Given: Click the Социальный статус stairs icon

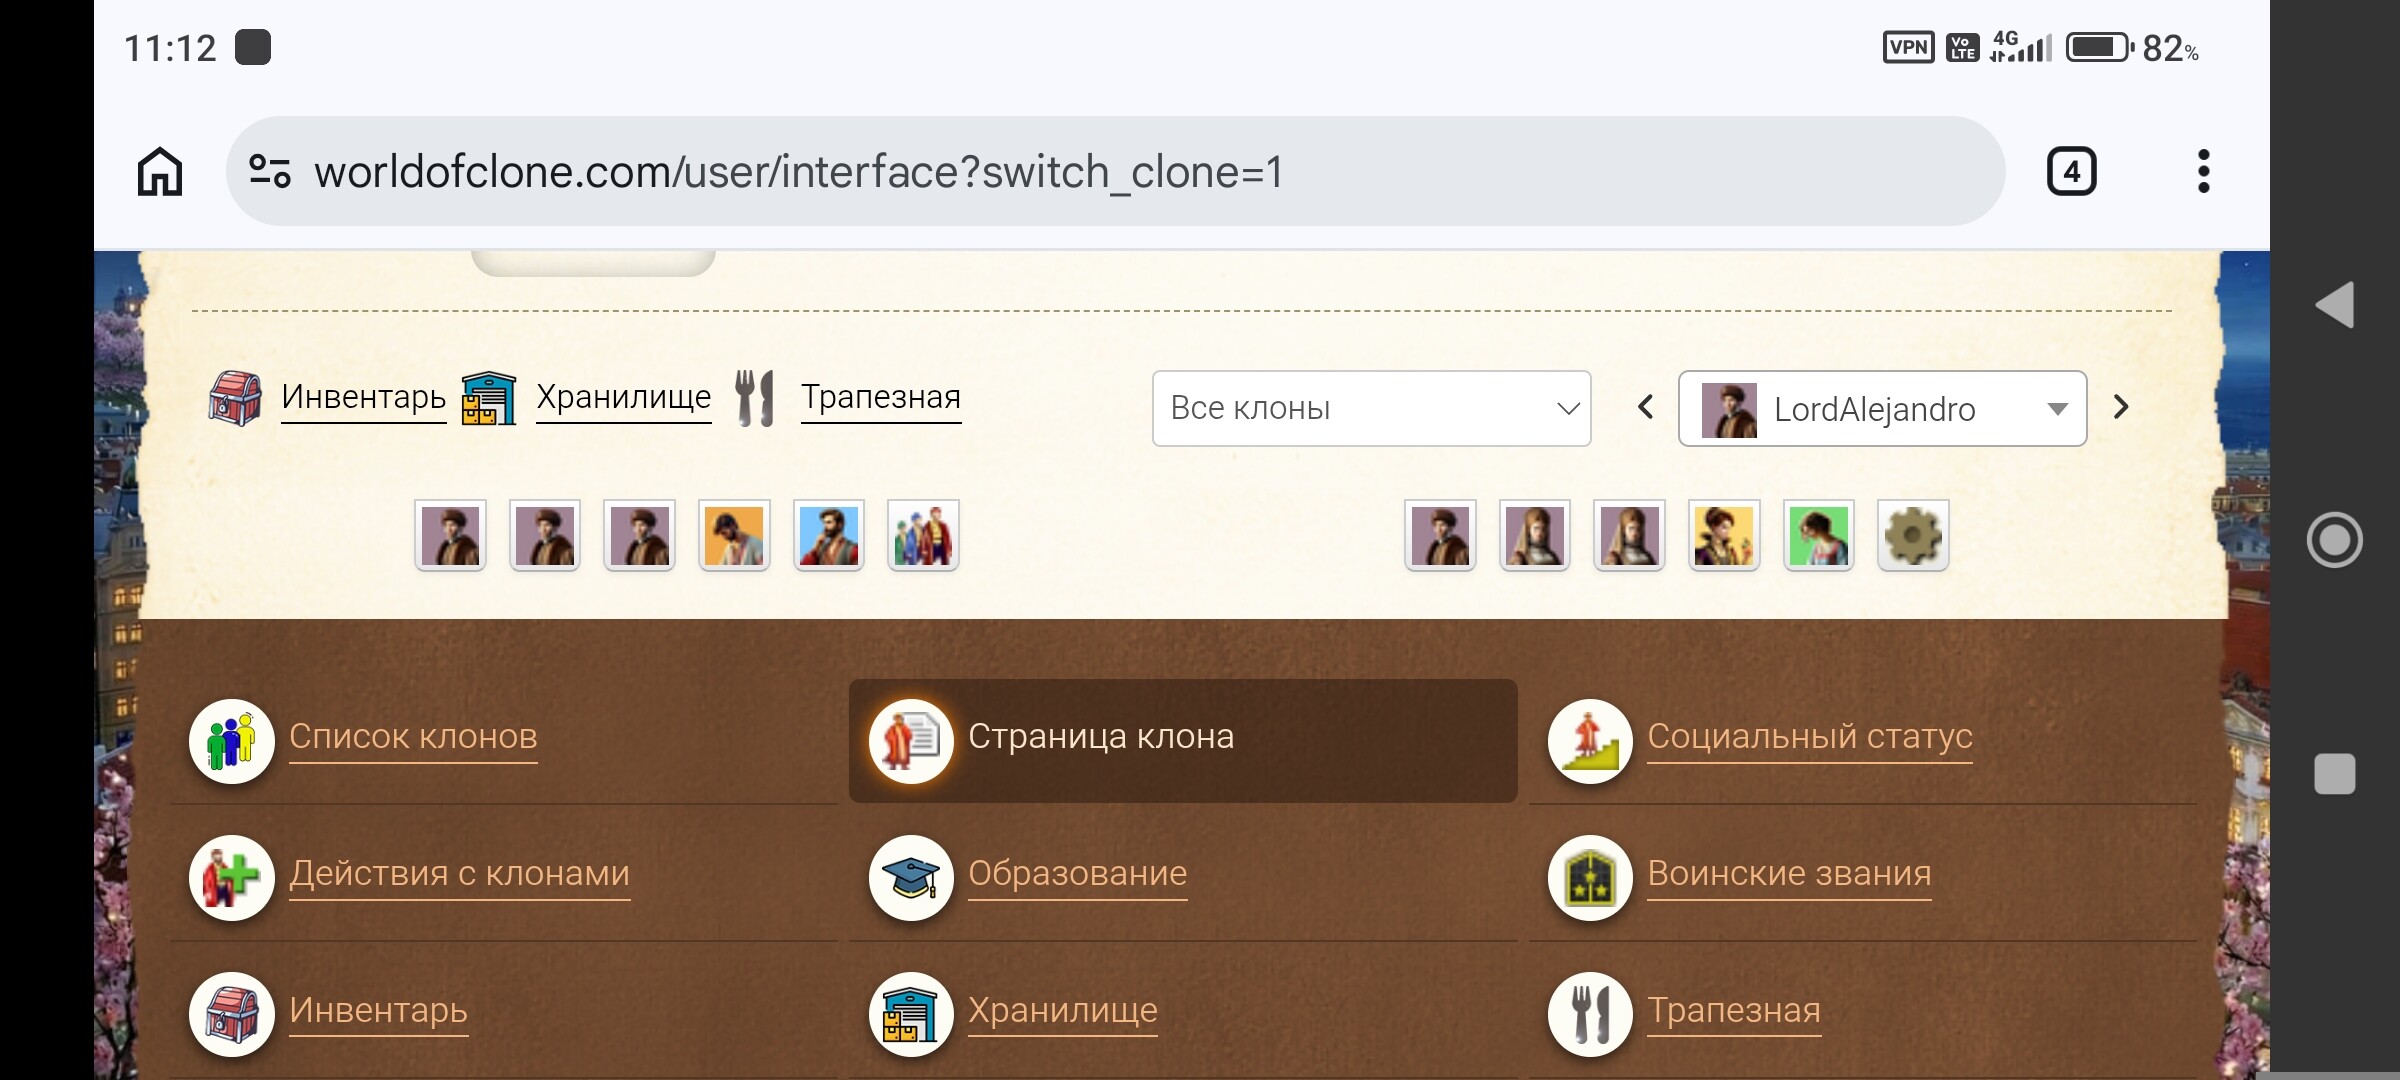Looking at the screenshot, I should (x=1590, y=741).
